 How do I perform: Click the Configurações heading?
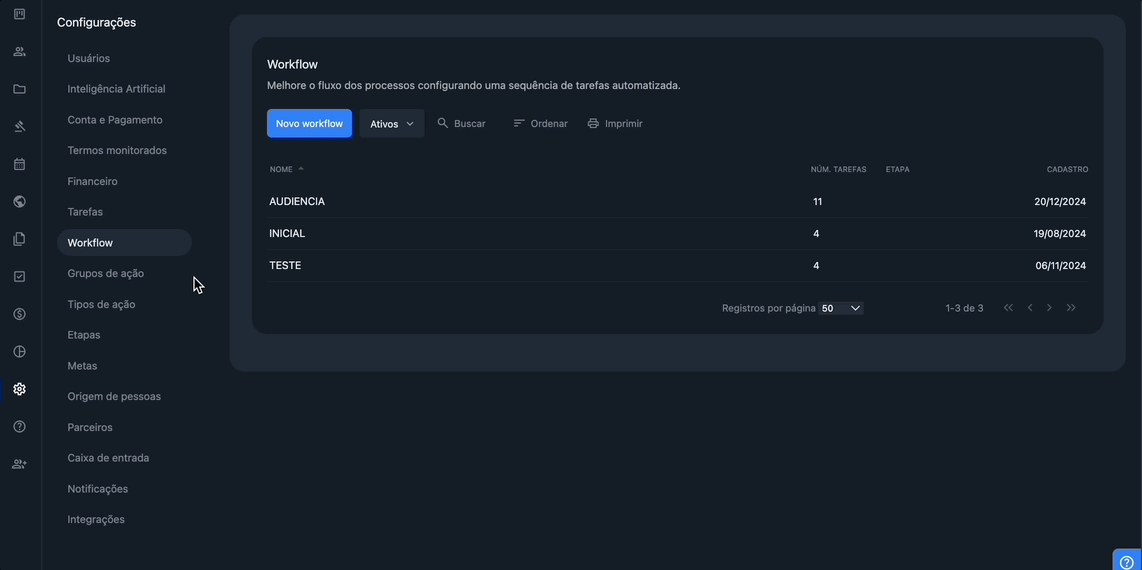pyautogui.click(x=96, y=23)
